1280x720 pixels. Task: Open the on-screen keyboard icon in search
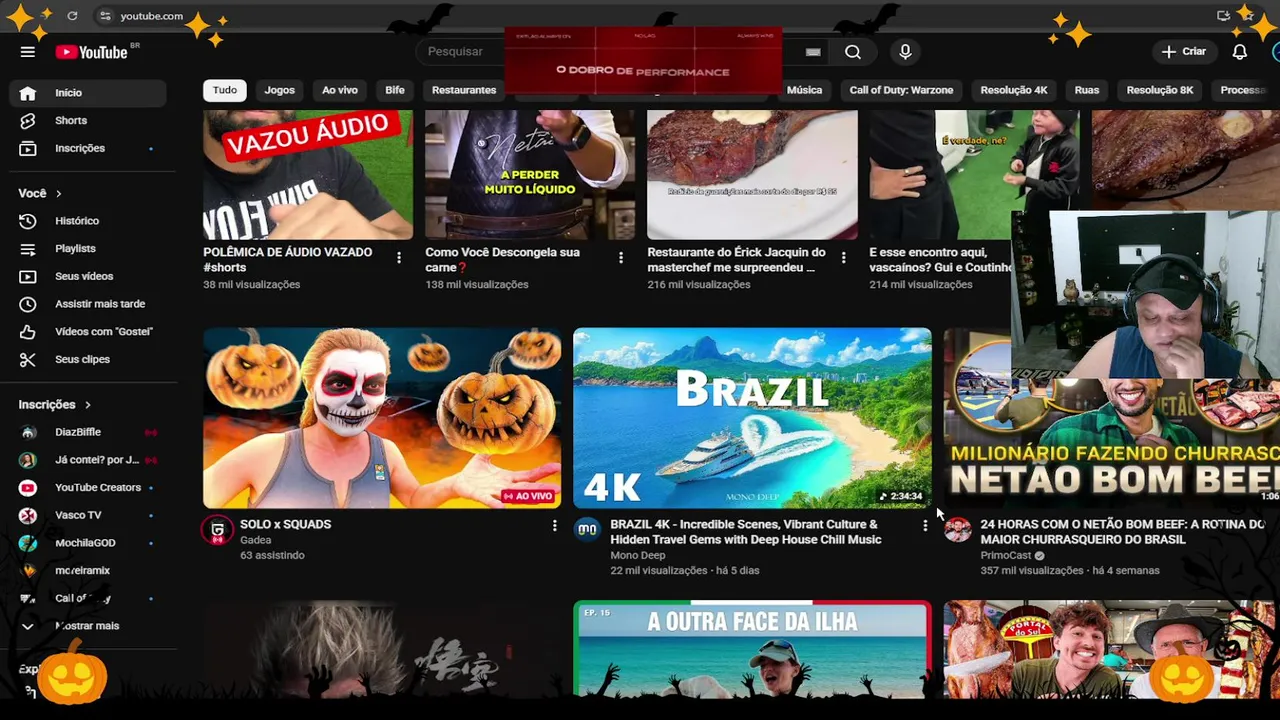tap(813, 52)
